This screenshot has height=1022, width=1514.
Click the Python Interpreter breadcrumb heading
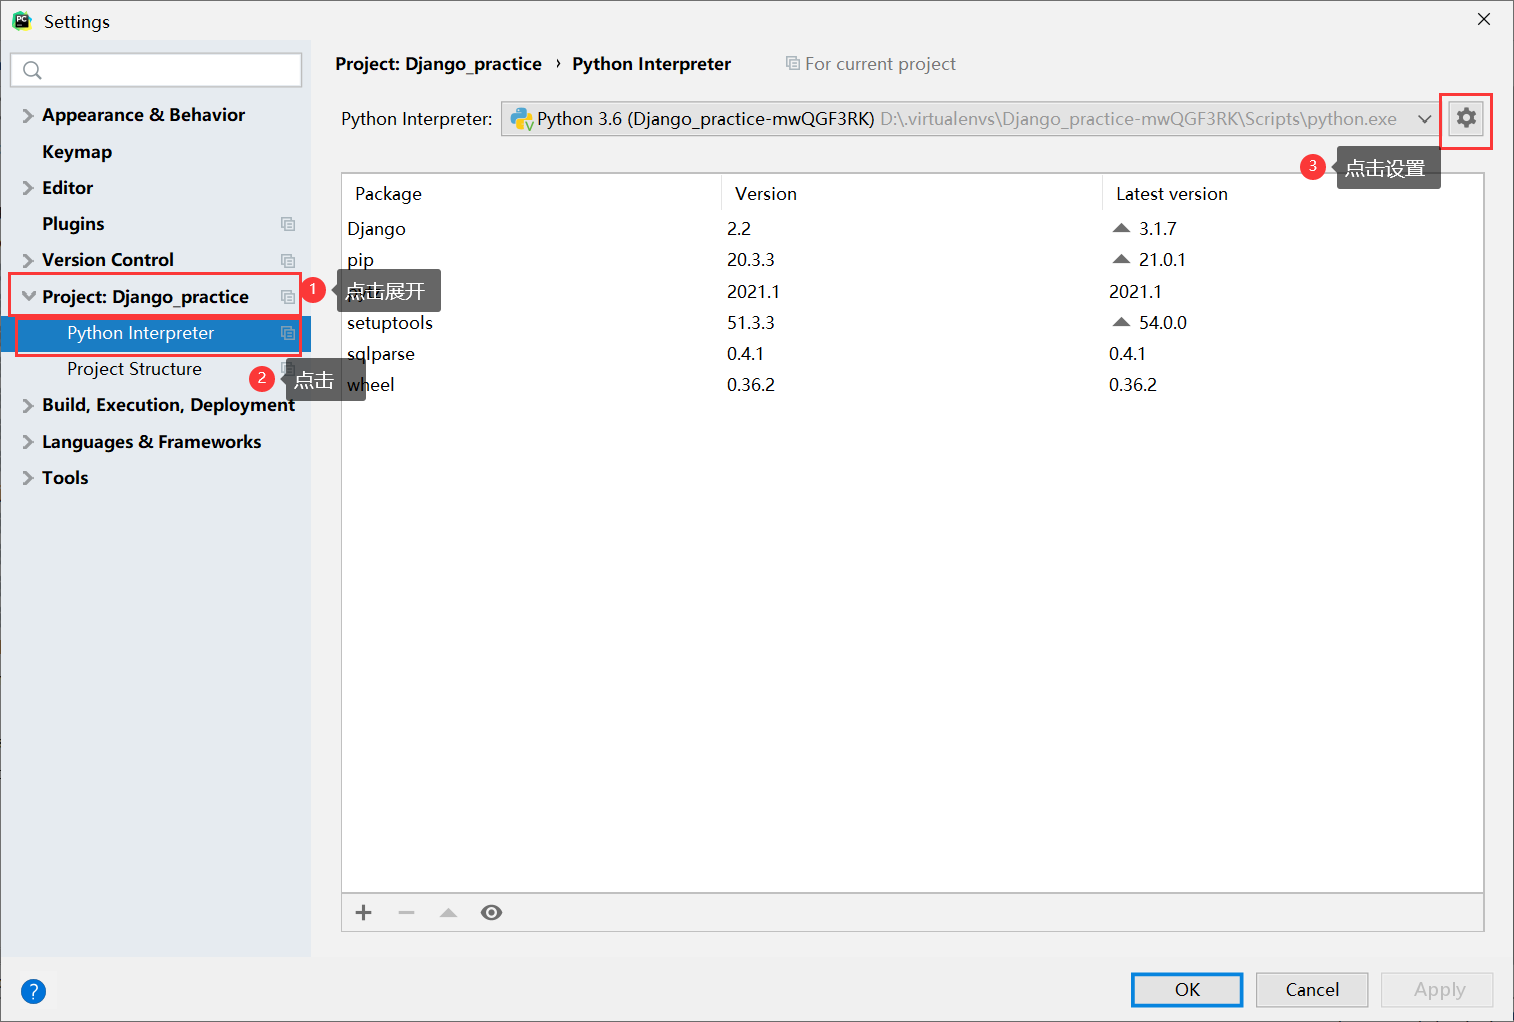[651, 64]
